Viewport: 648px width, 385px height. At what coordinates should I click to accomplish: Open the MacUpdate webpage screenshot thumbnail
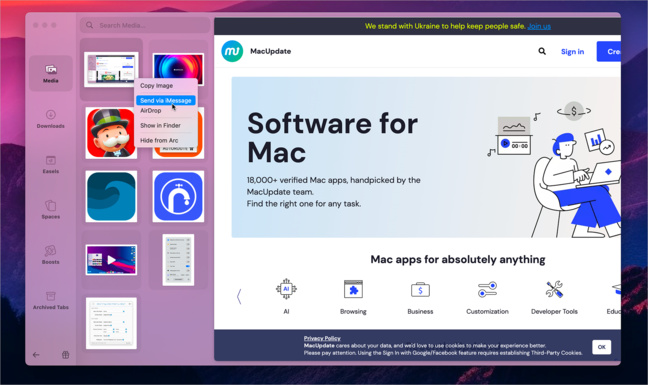point(111,69)
